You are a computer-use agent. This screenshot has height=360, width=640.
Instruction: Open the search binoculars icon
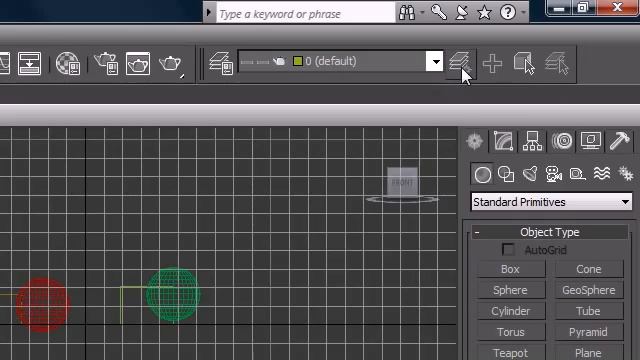407,13
